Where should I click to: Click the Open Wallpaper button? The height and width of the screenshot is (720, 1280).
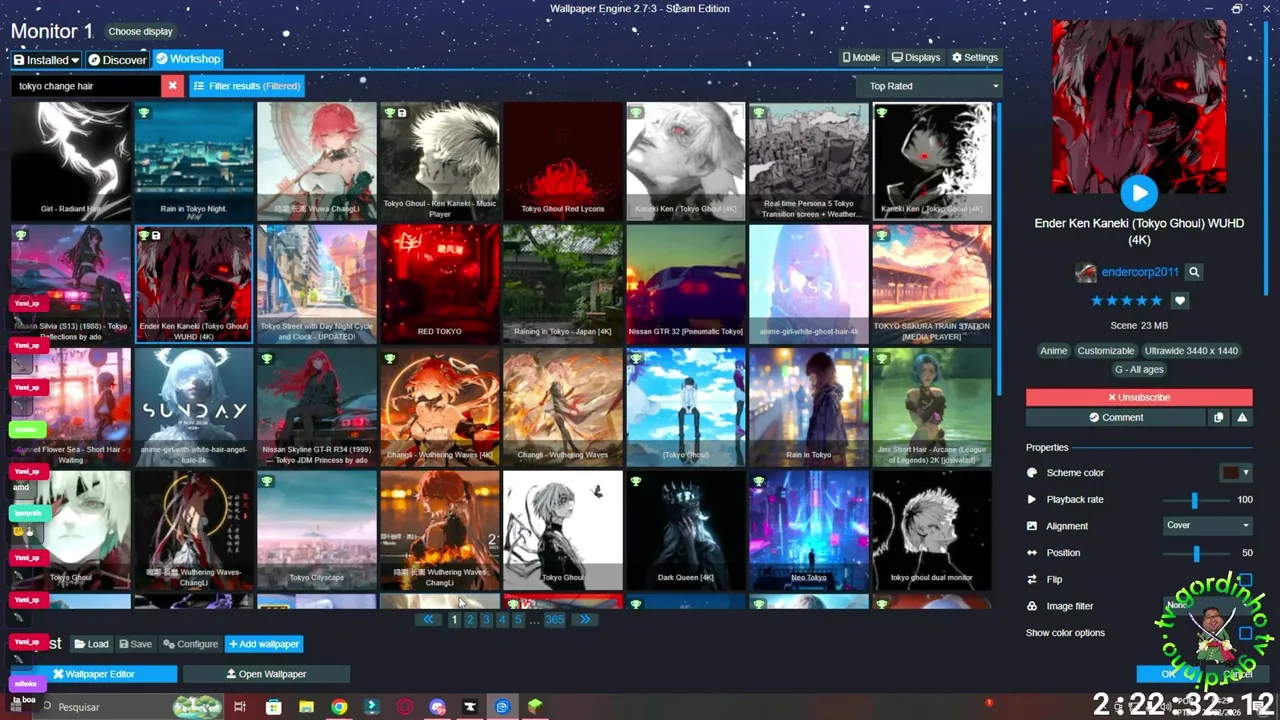click(266, 674)
